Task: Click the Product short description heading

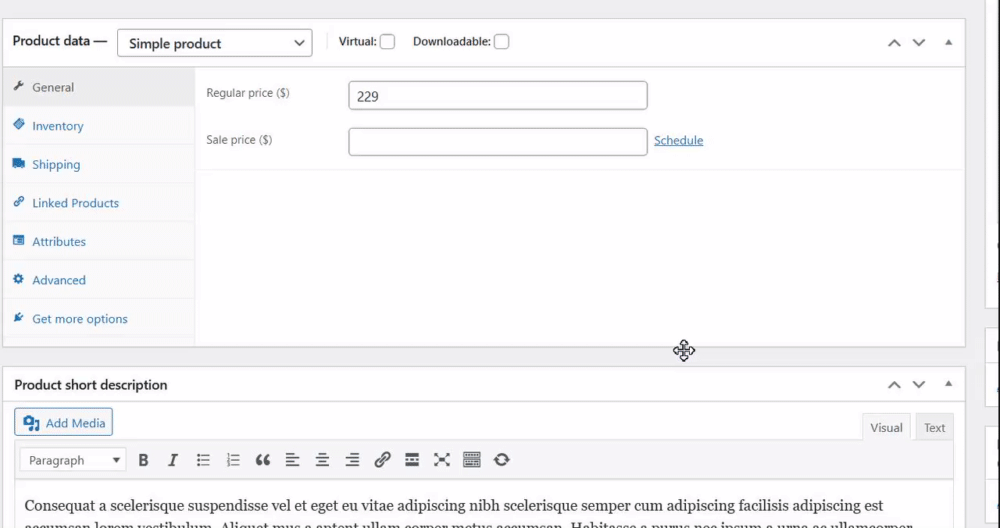Action: point(91,385)
